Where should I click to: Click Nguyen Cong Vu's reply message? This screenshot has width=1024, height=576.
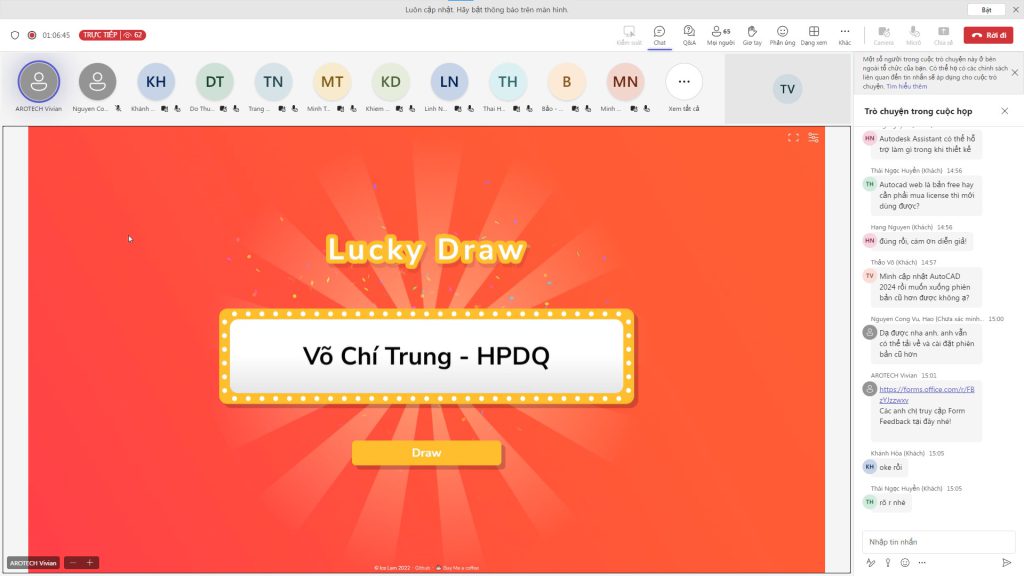point(927,344)
